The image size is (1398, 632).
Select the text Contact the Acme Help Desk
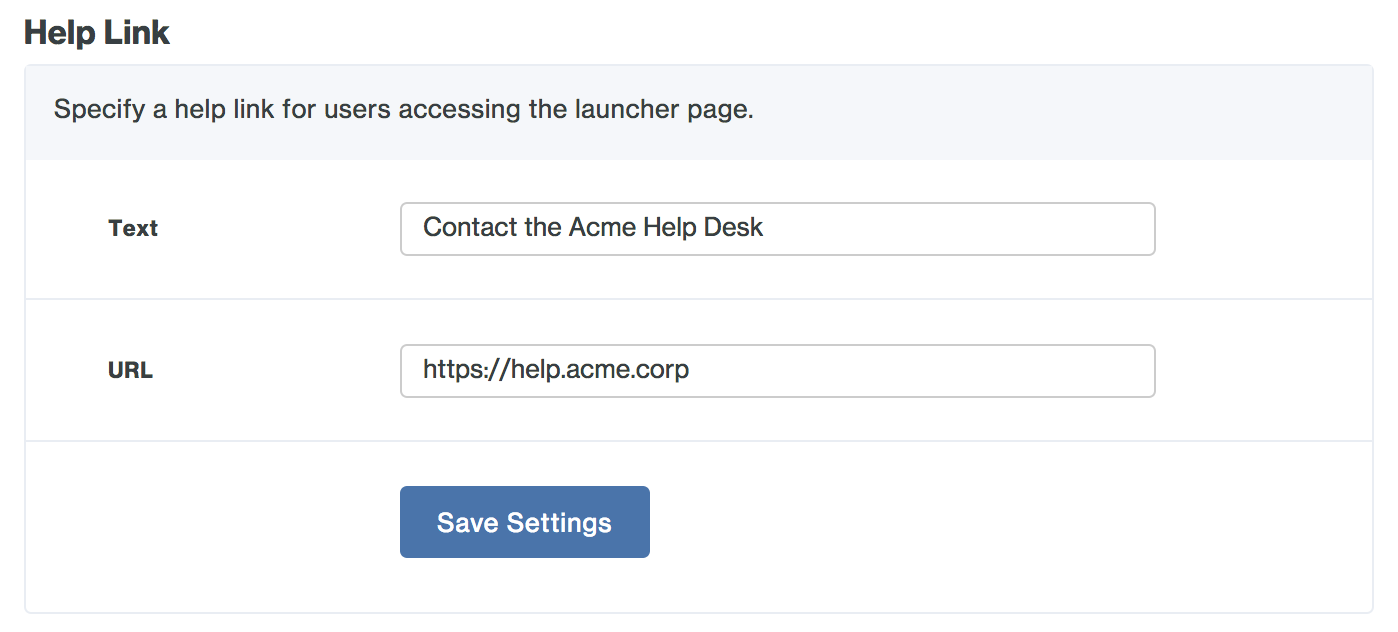[591, 227]
